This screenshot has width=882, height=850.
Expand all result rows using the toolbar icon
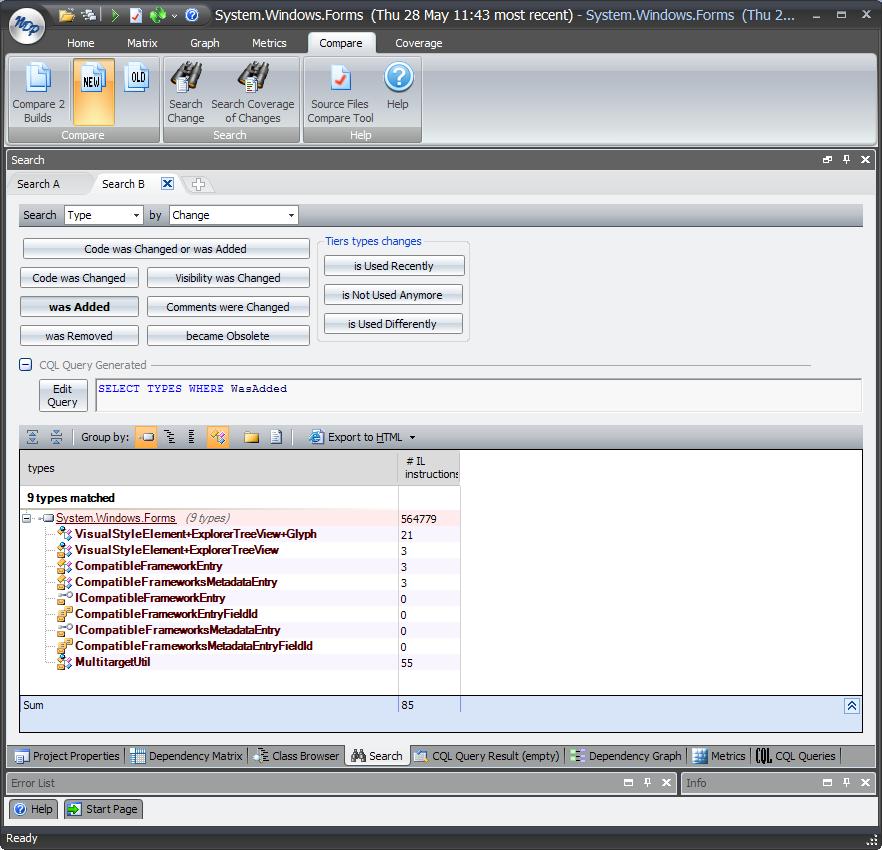(33, 437)
